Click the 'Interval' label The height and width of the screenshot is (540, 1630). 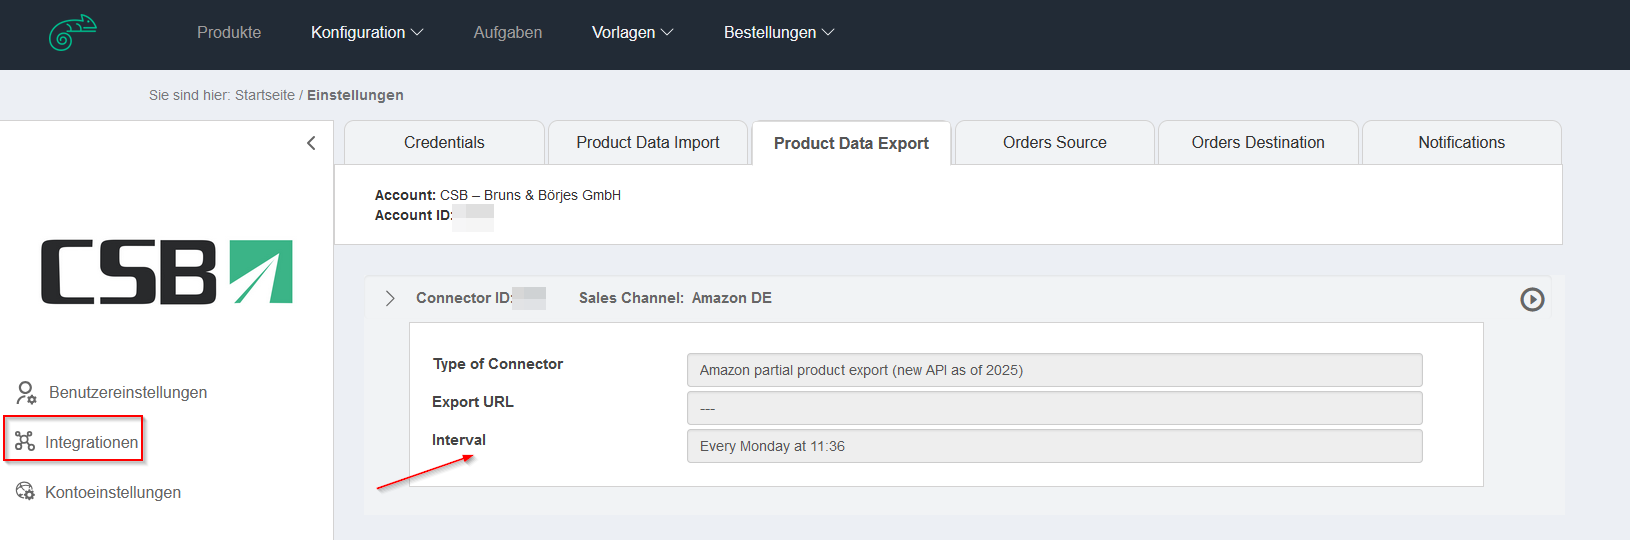(x=459, y=440)
